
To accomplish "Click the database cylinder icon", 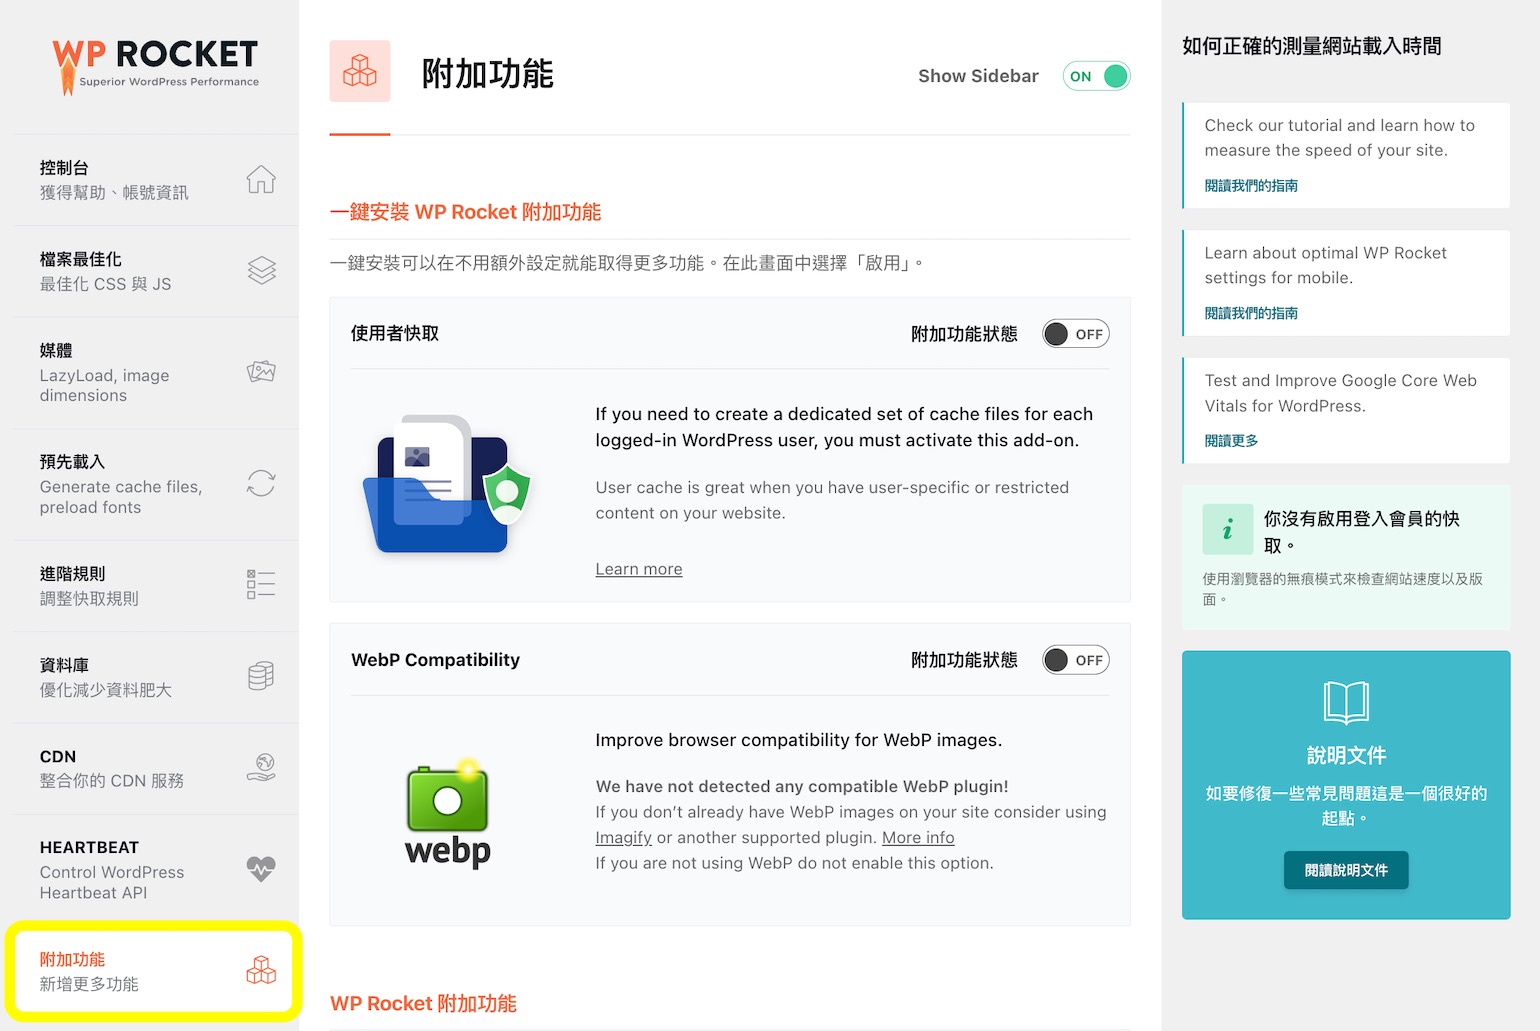I will tap(261, 676).
